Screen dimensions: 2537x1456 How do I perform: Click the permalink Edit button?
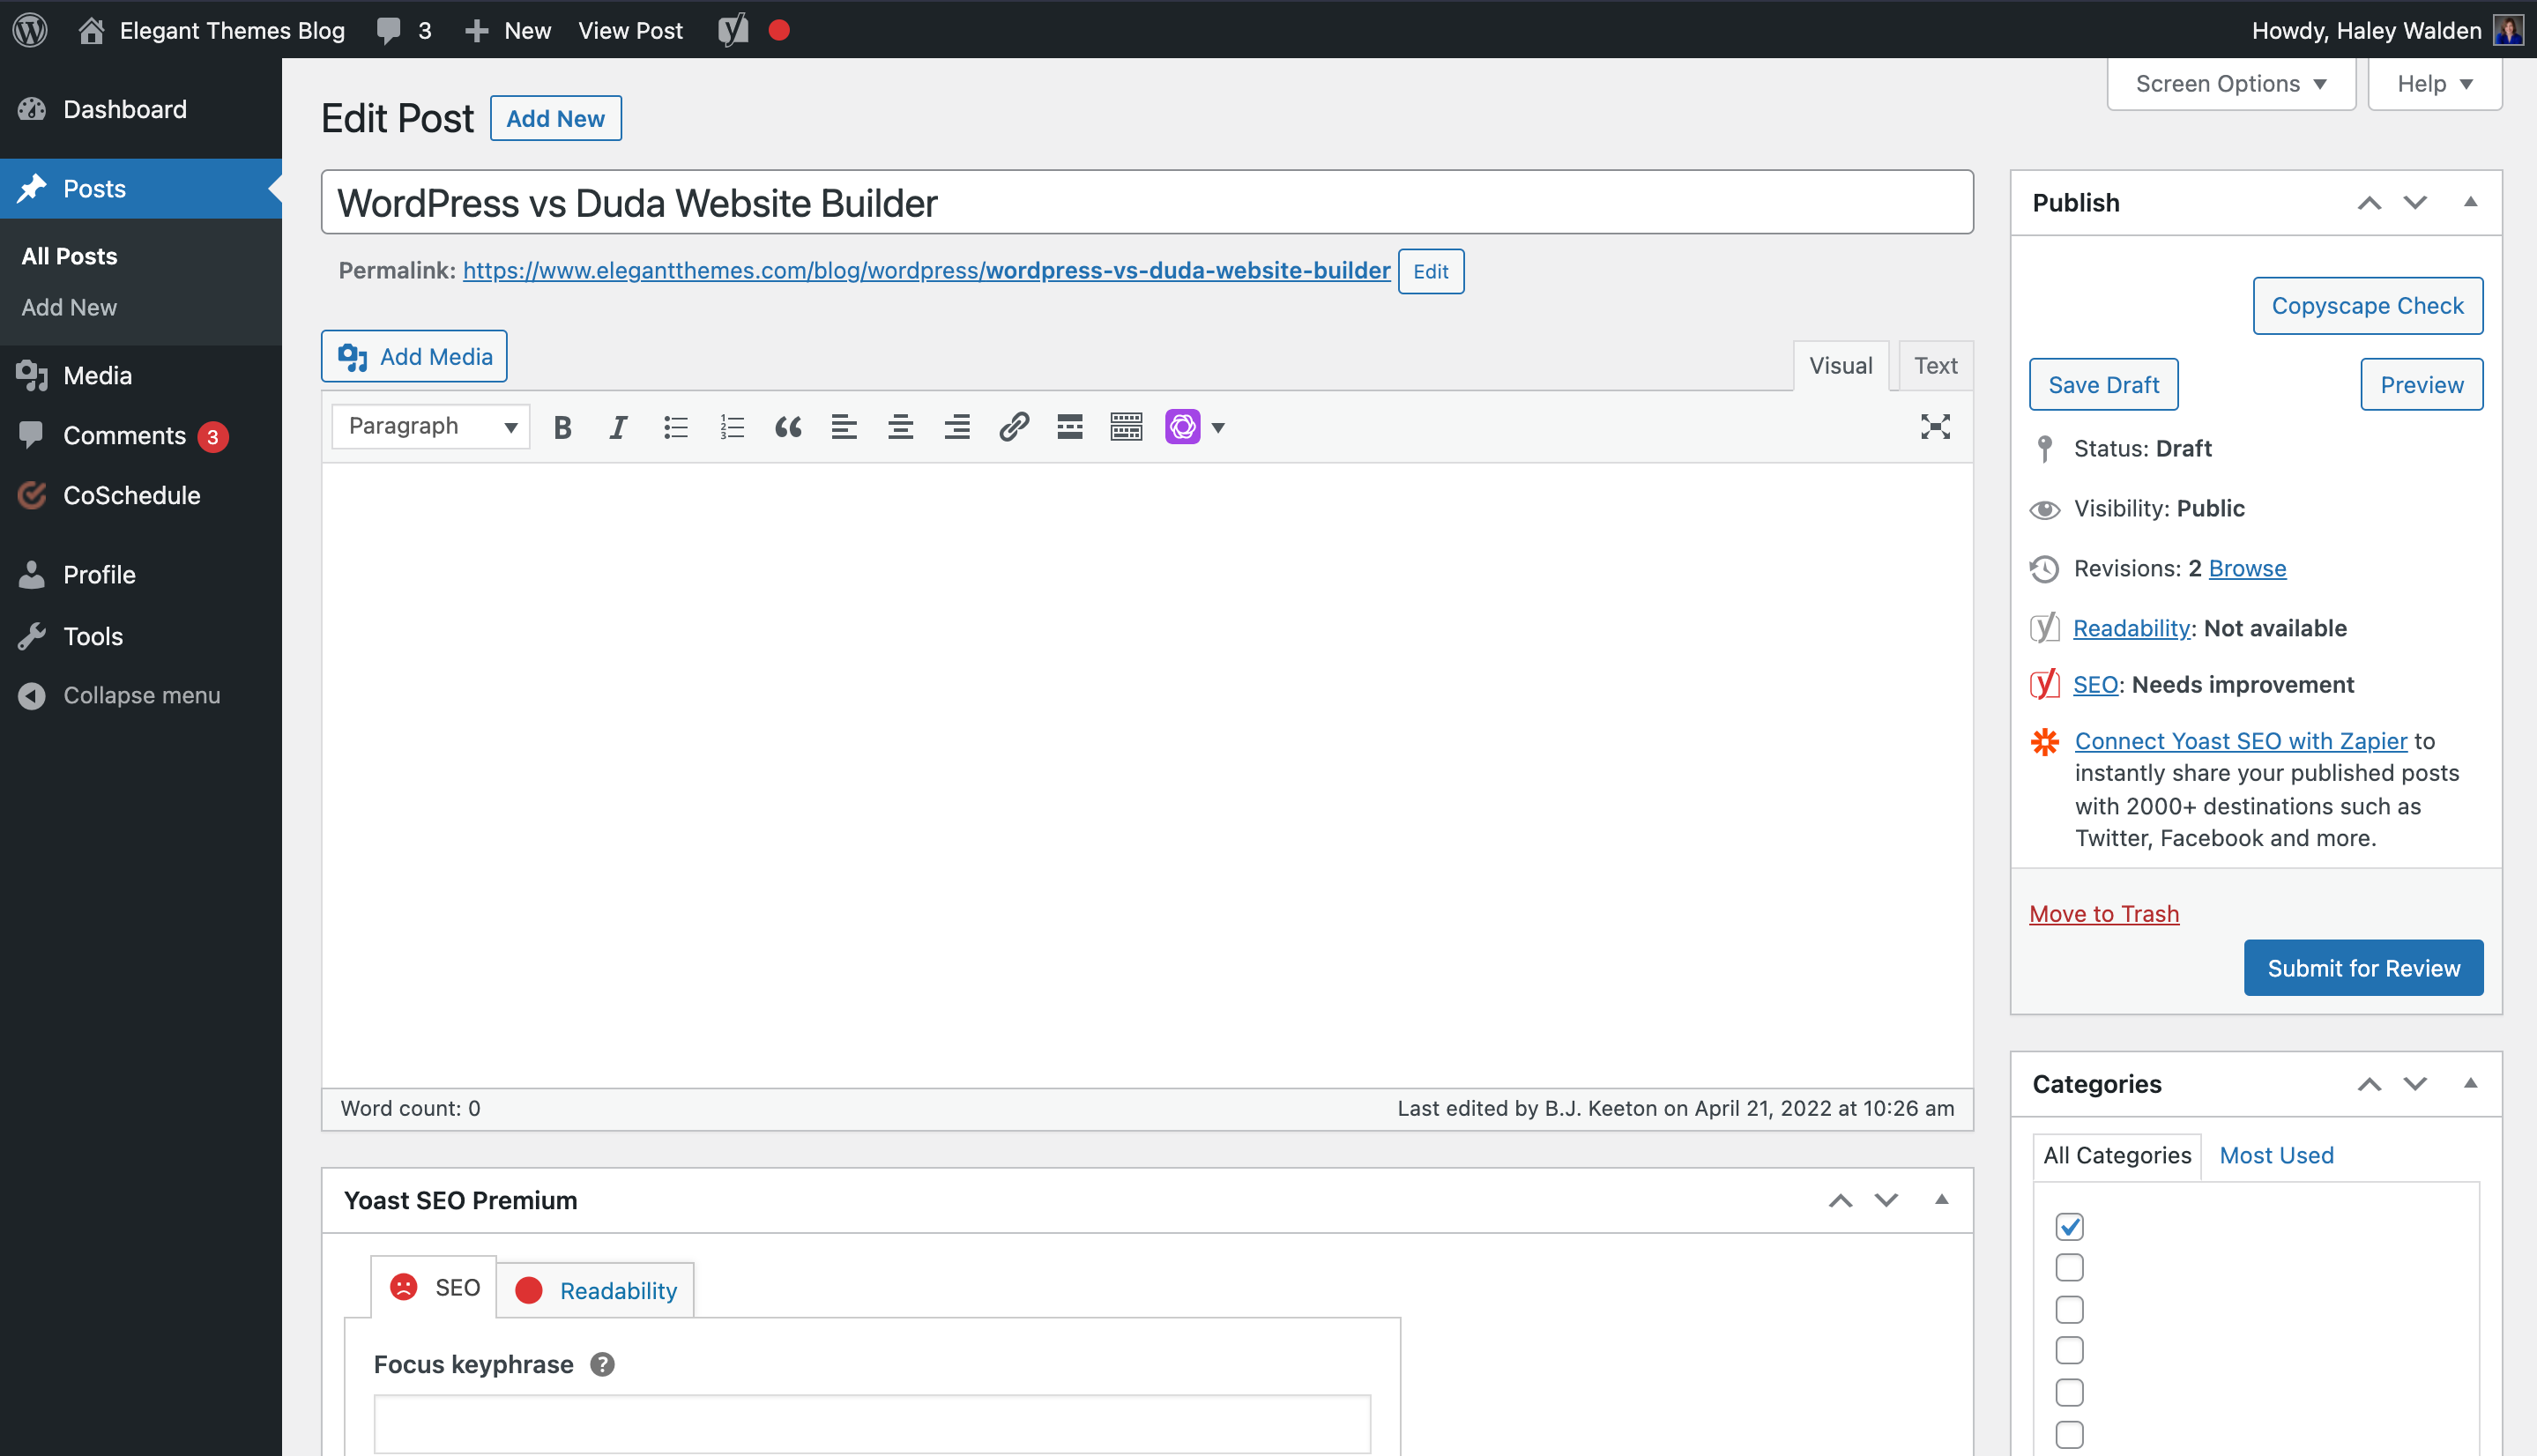(1431, 271)
